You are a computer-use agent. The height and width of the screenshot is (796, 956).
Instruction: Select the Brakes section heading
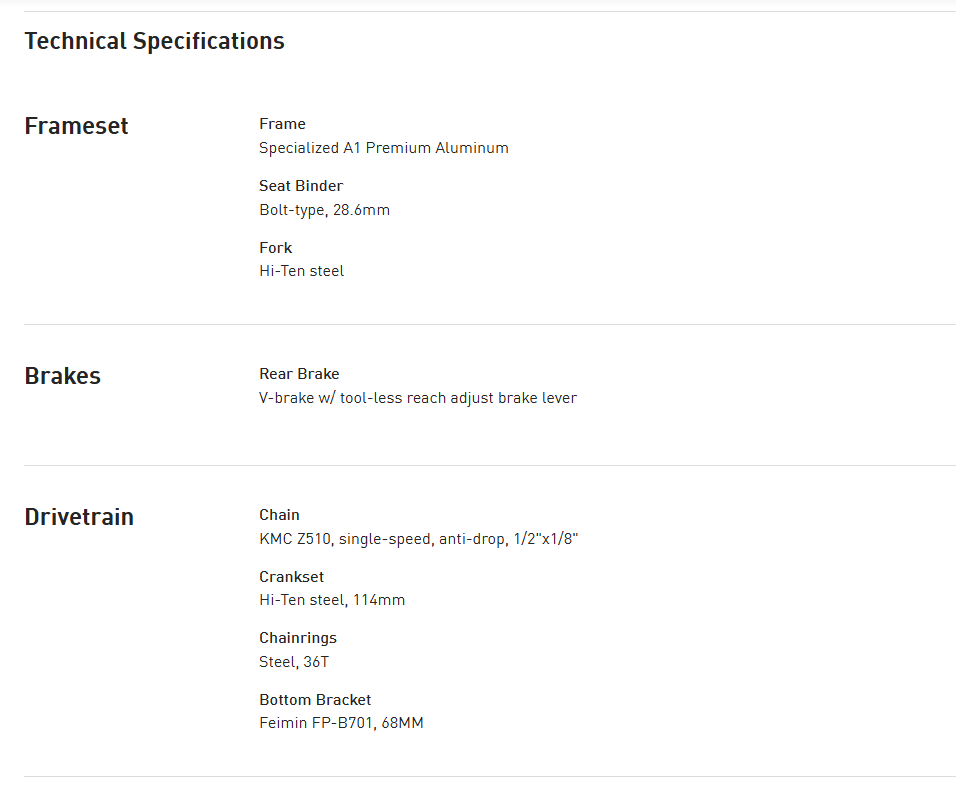[x=62, y=376]
